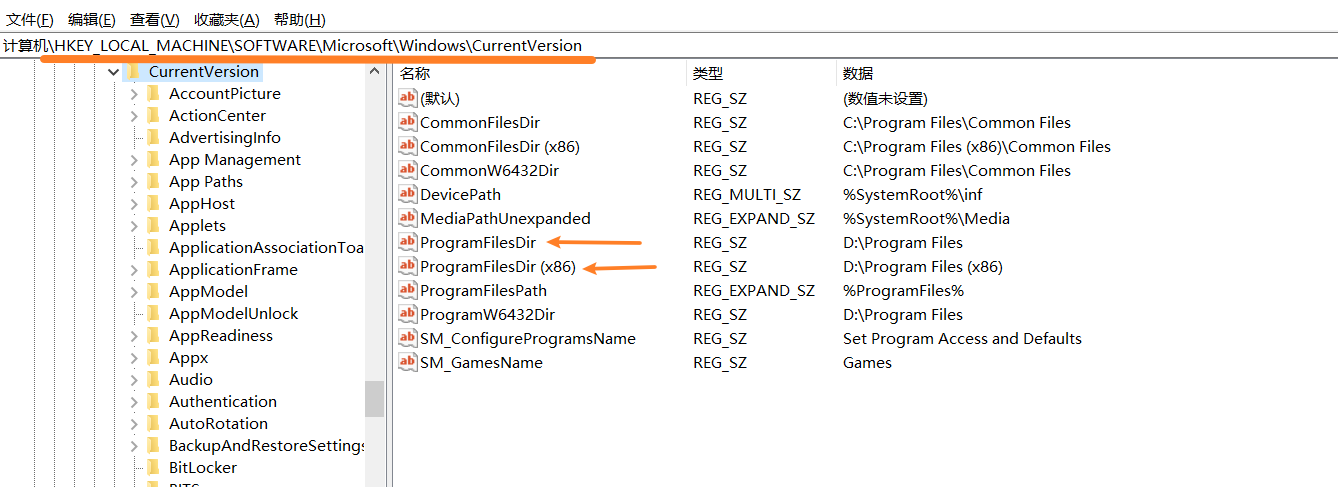Click the CommonFilesDir string icon
The image size is (1338, 487).
click(407, 122)
